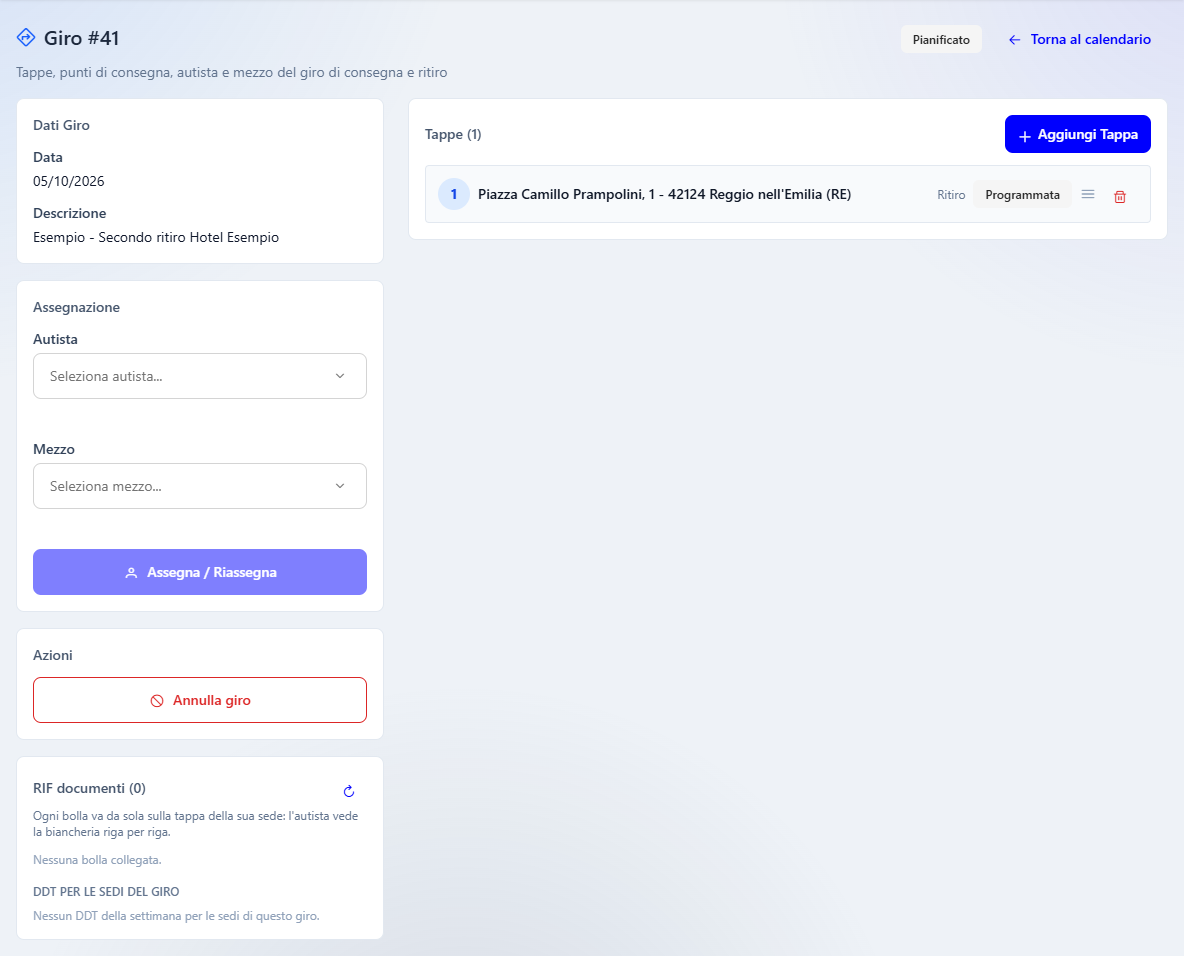Click the date 05/10/2026

coord(69,181)
